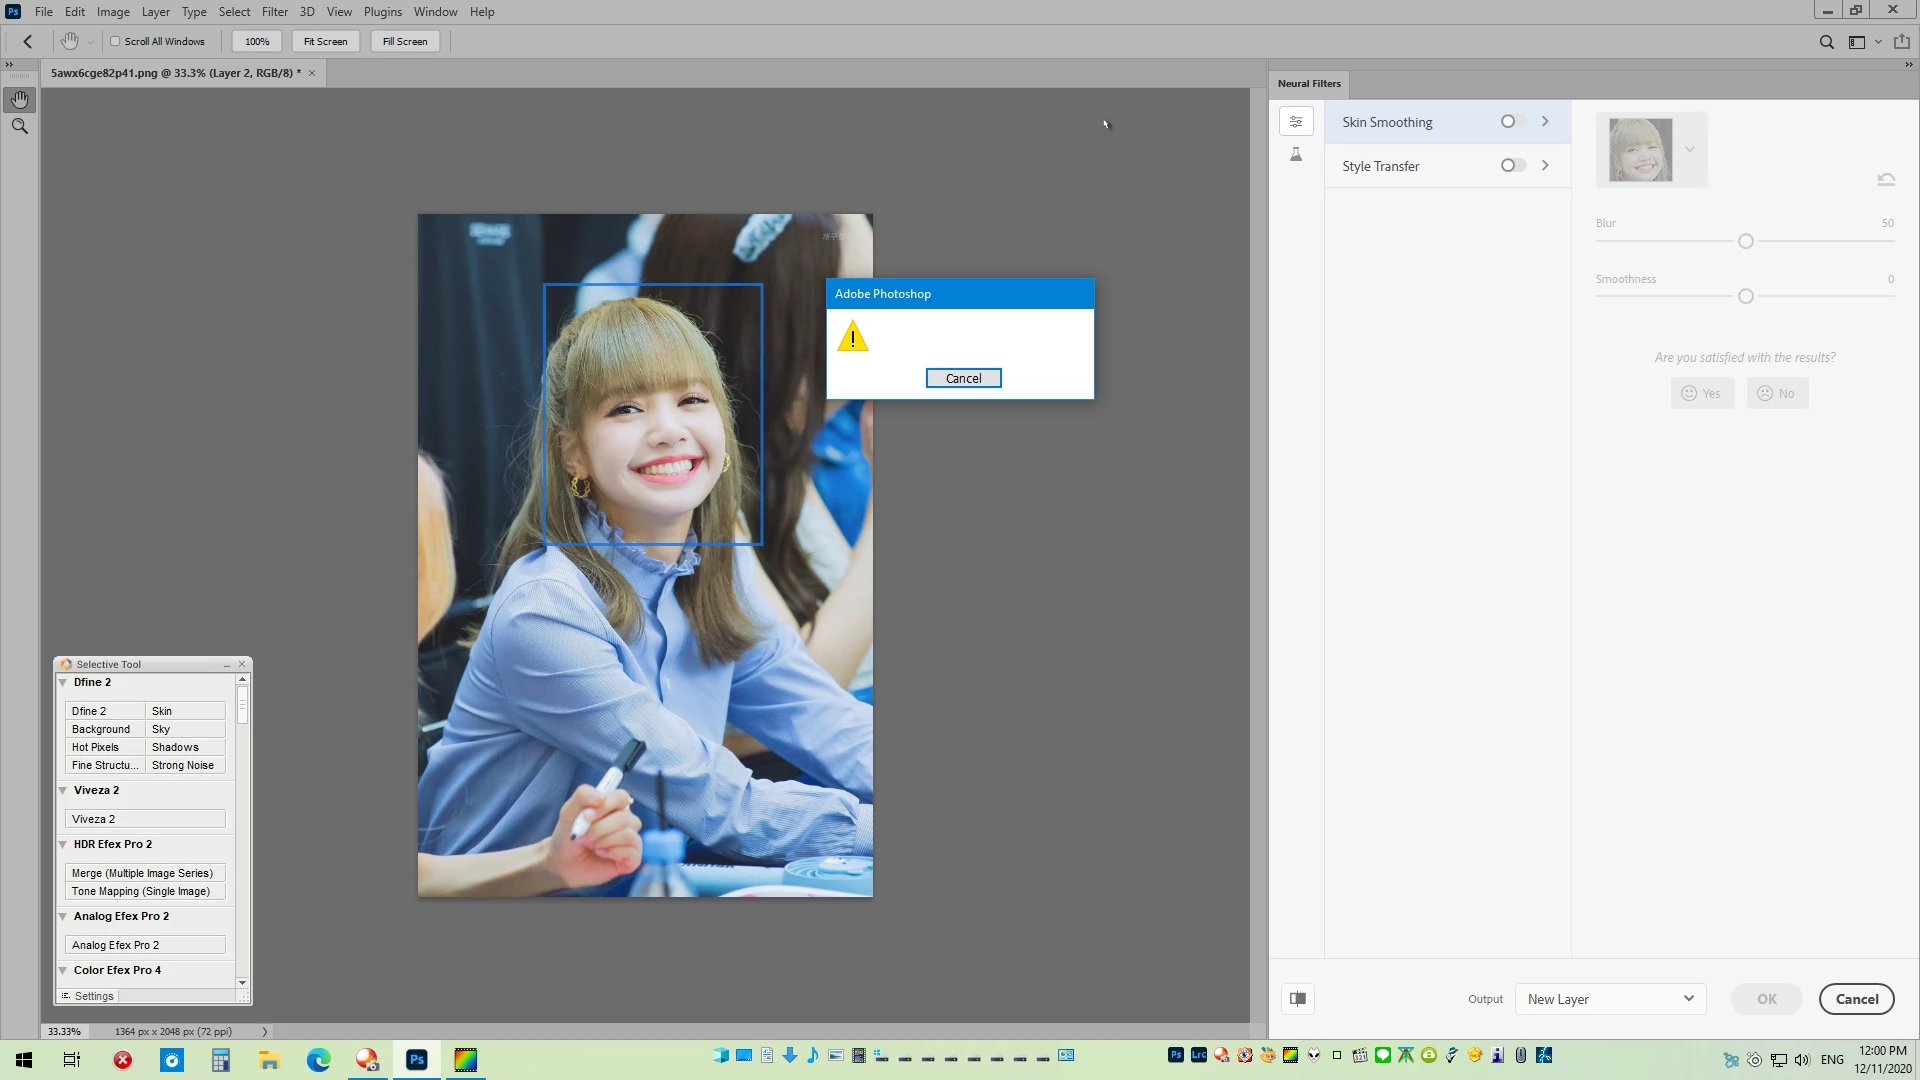Open the featured filters list icon

click(1296, 122)
